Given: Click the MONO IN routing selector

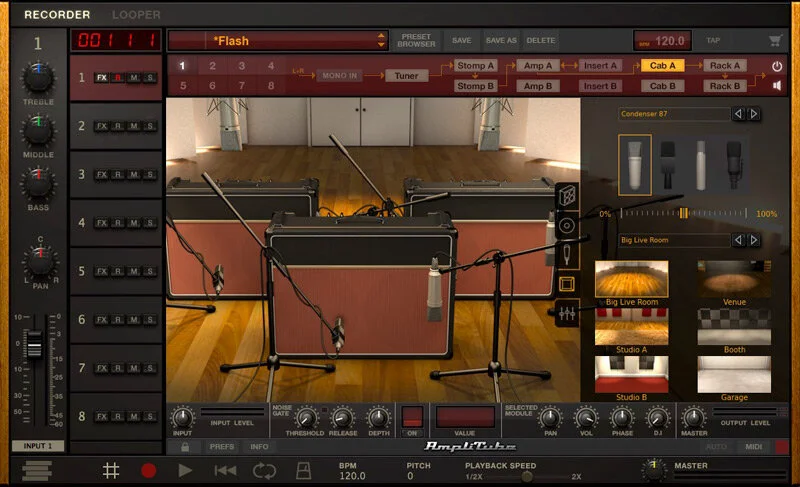Looking at the screenshot, I should [339, 75].
